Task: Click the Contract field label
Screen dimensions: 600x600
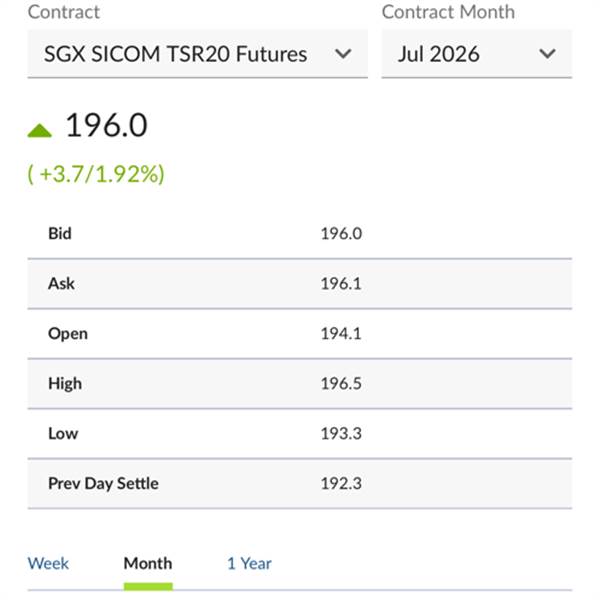Action: (x=62, y=12)
